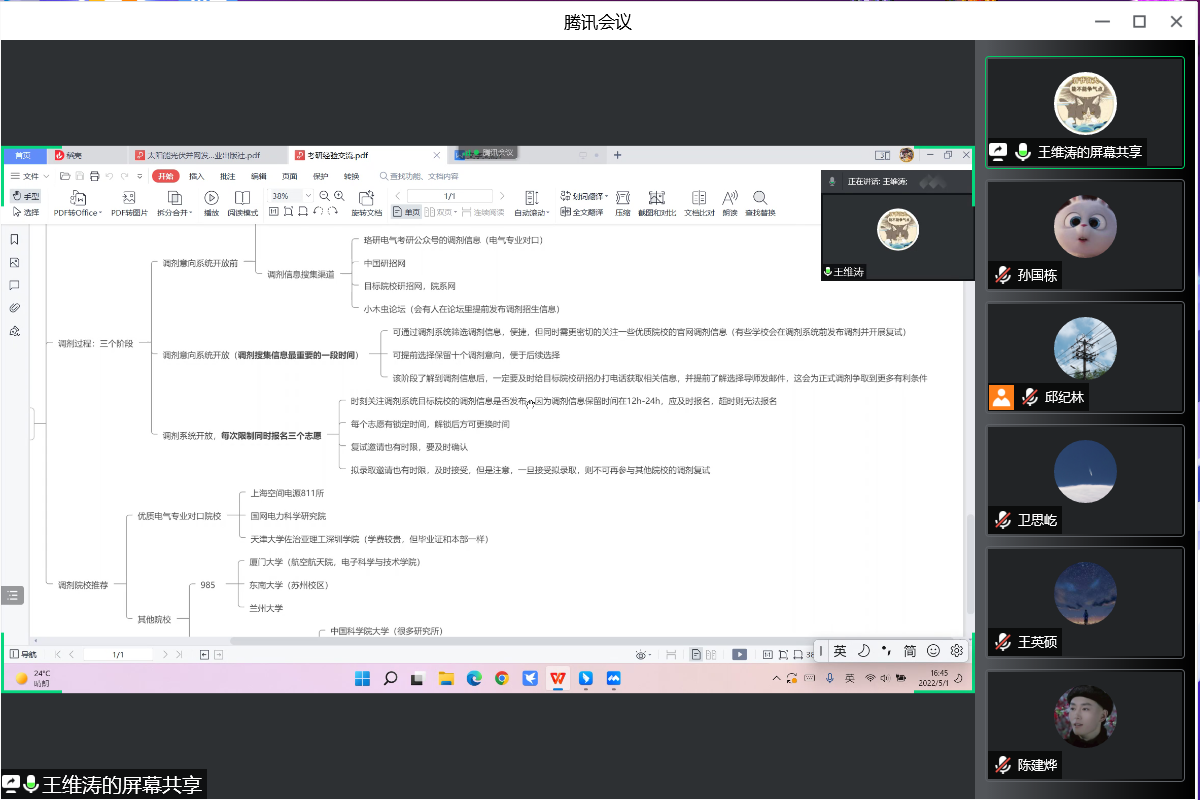Viewport: 1200px width, 800px height.
Task: Open the 插入 ribbon tab
Action: point(196,176)
